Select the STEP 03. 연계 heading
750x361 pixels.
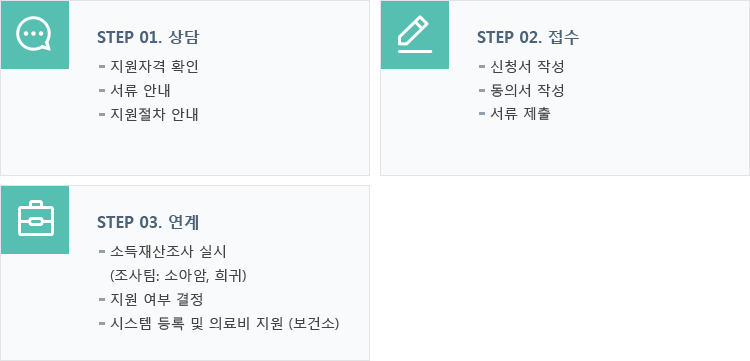pos(148,222)
